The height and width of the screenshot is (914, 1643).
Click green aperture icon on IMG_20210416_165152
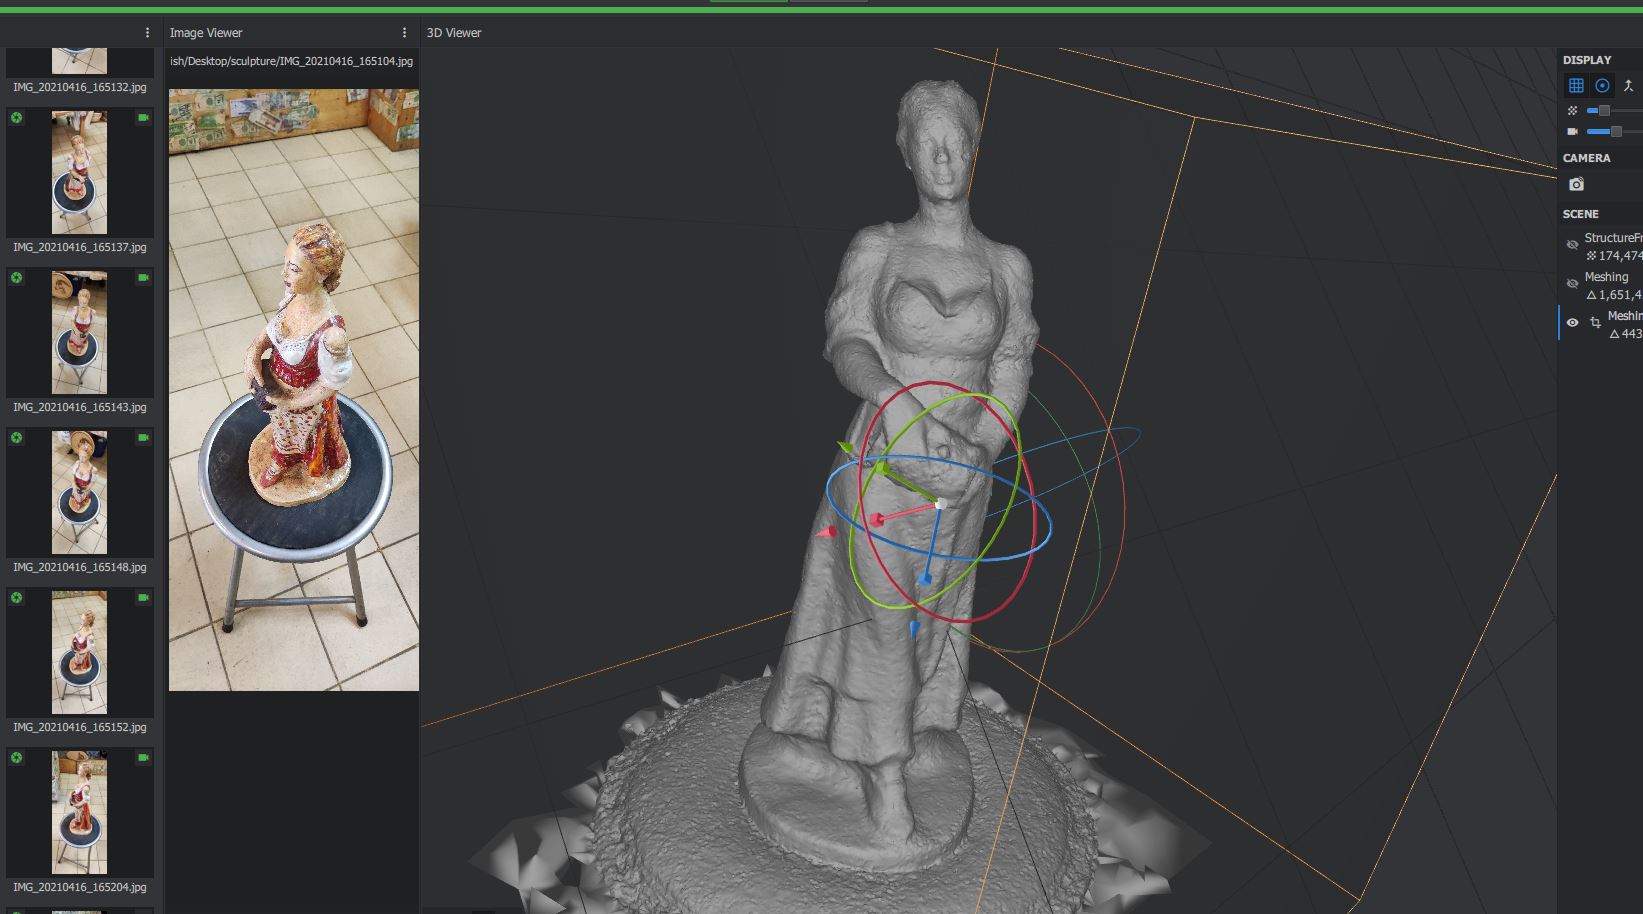[17, 598]
